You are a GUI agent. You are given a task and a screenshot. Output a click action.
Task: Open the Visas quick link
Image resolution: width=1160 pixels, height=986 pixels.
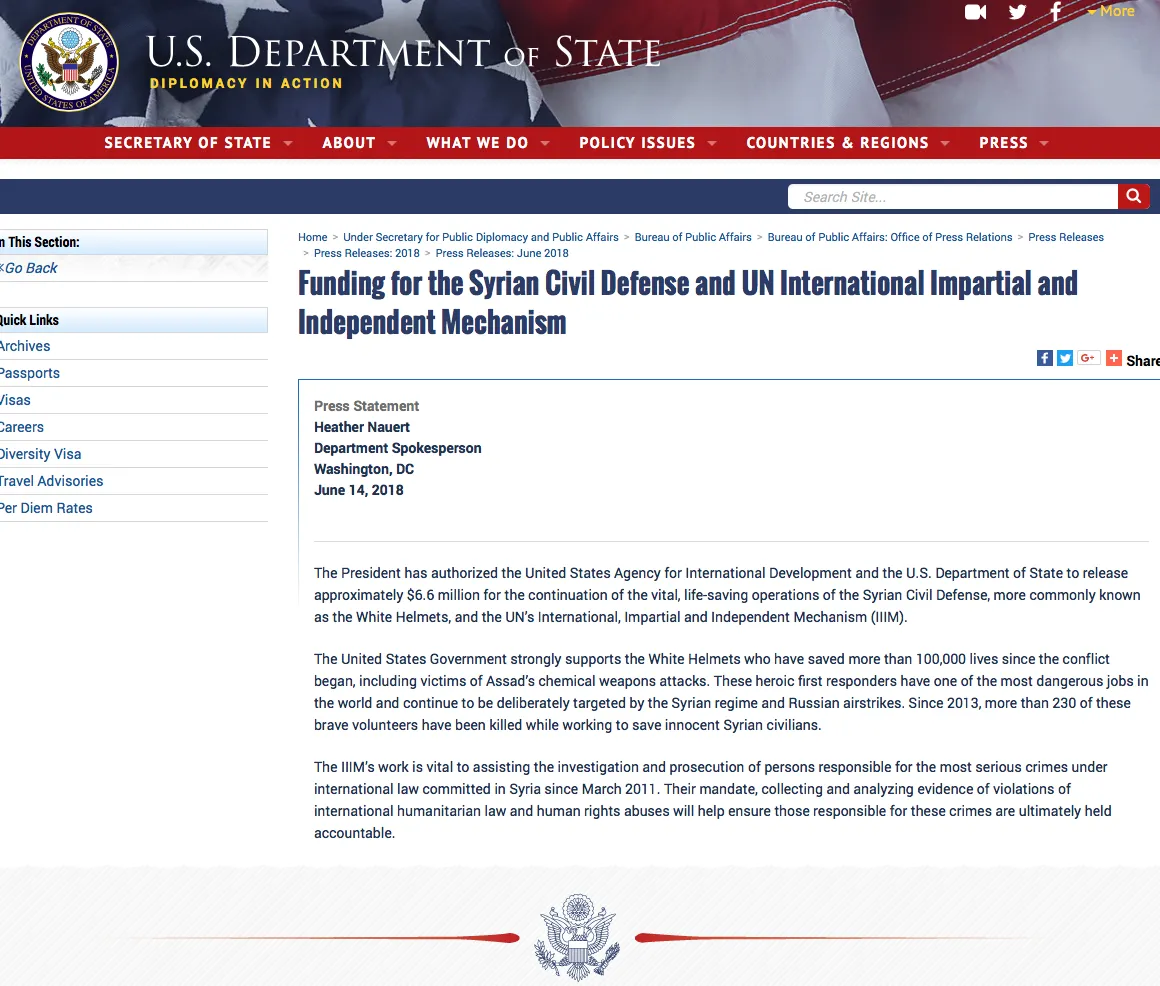[x=15, y=400]
